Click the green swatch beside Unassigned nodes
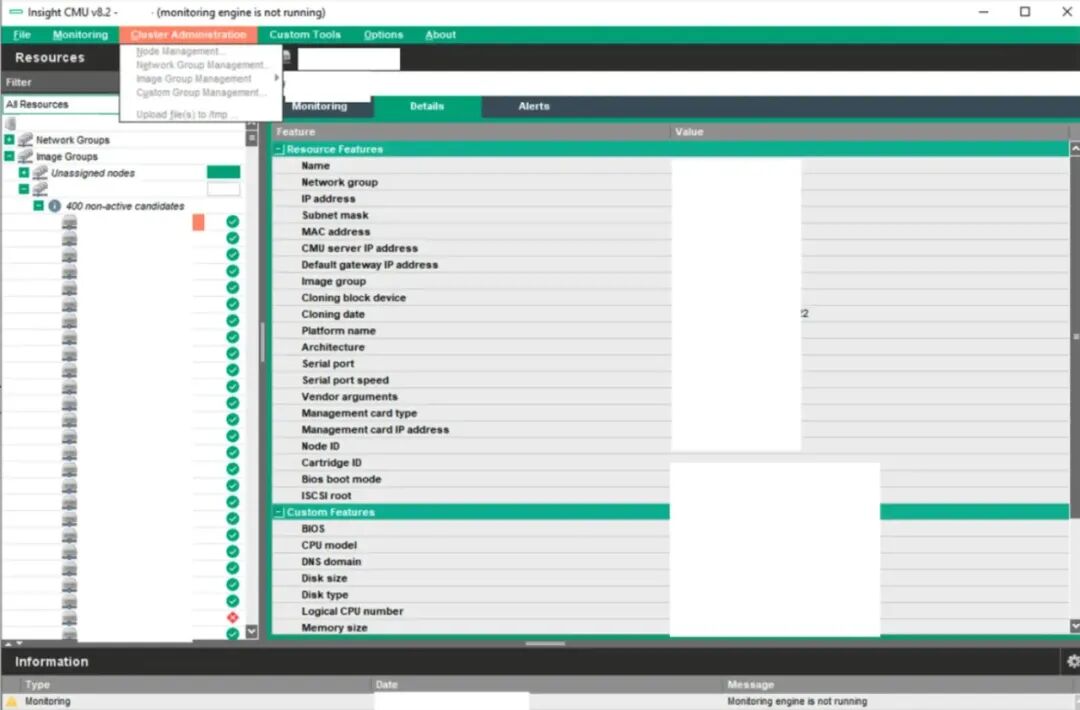The image size is (1080, 710). (223, 172)
